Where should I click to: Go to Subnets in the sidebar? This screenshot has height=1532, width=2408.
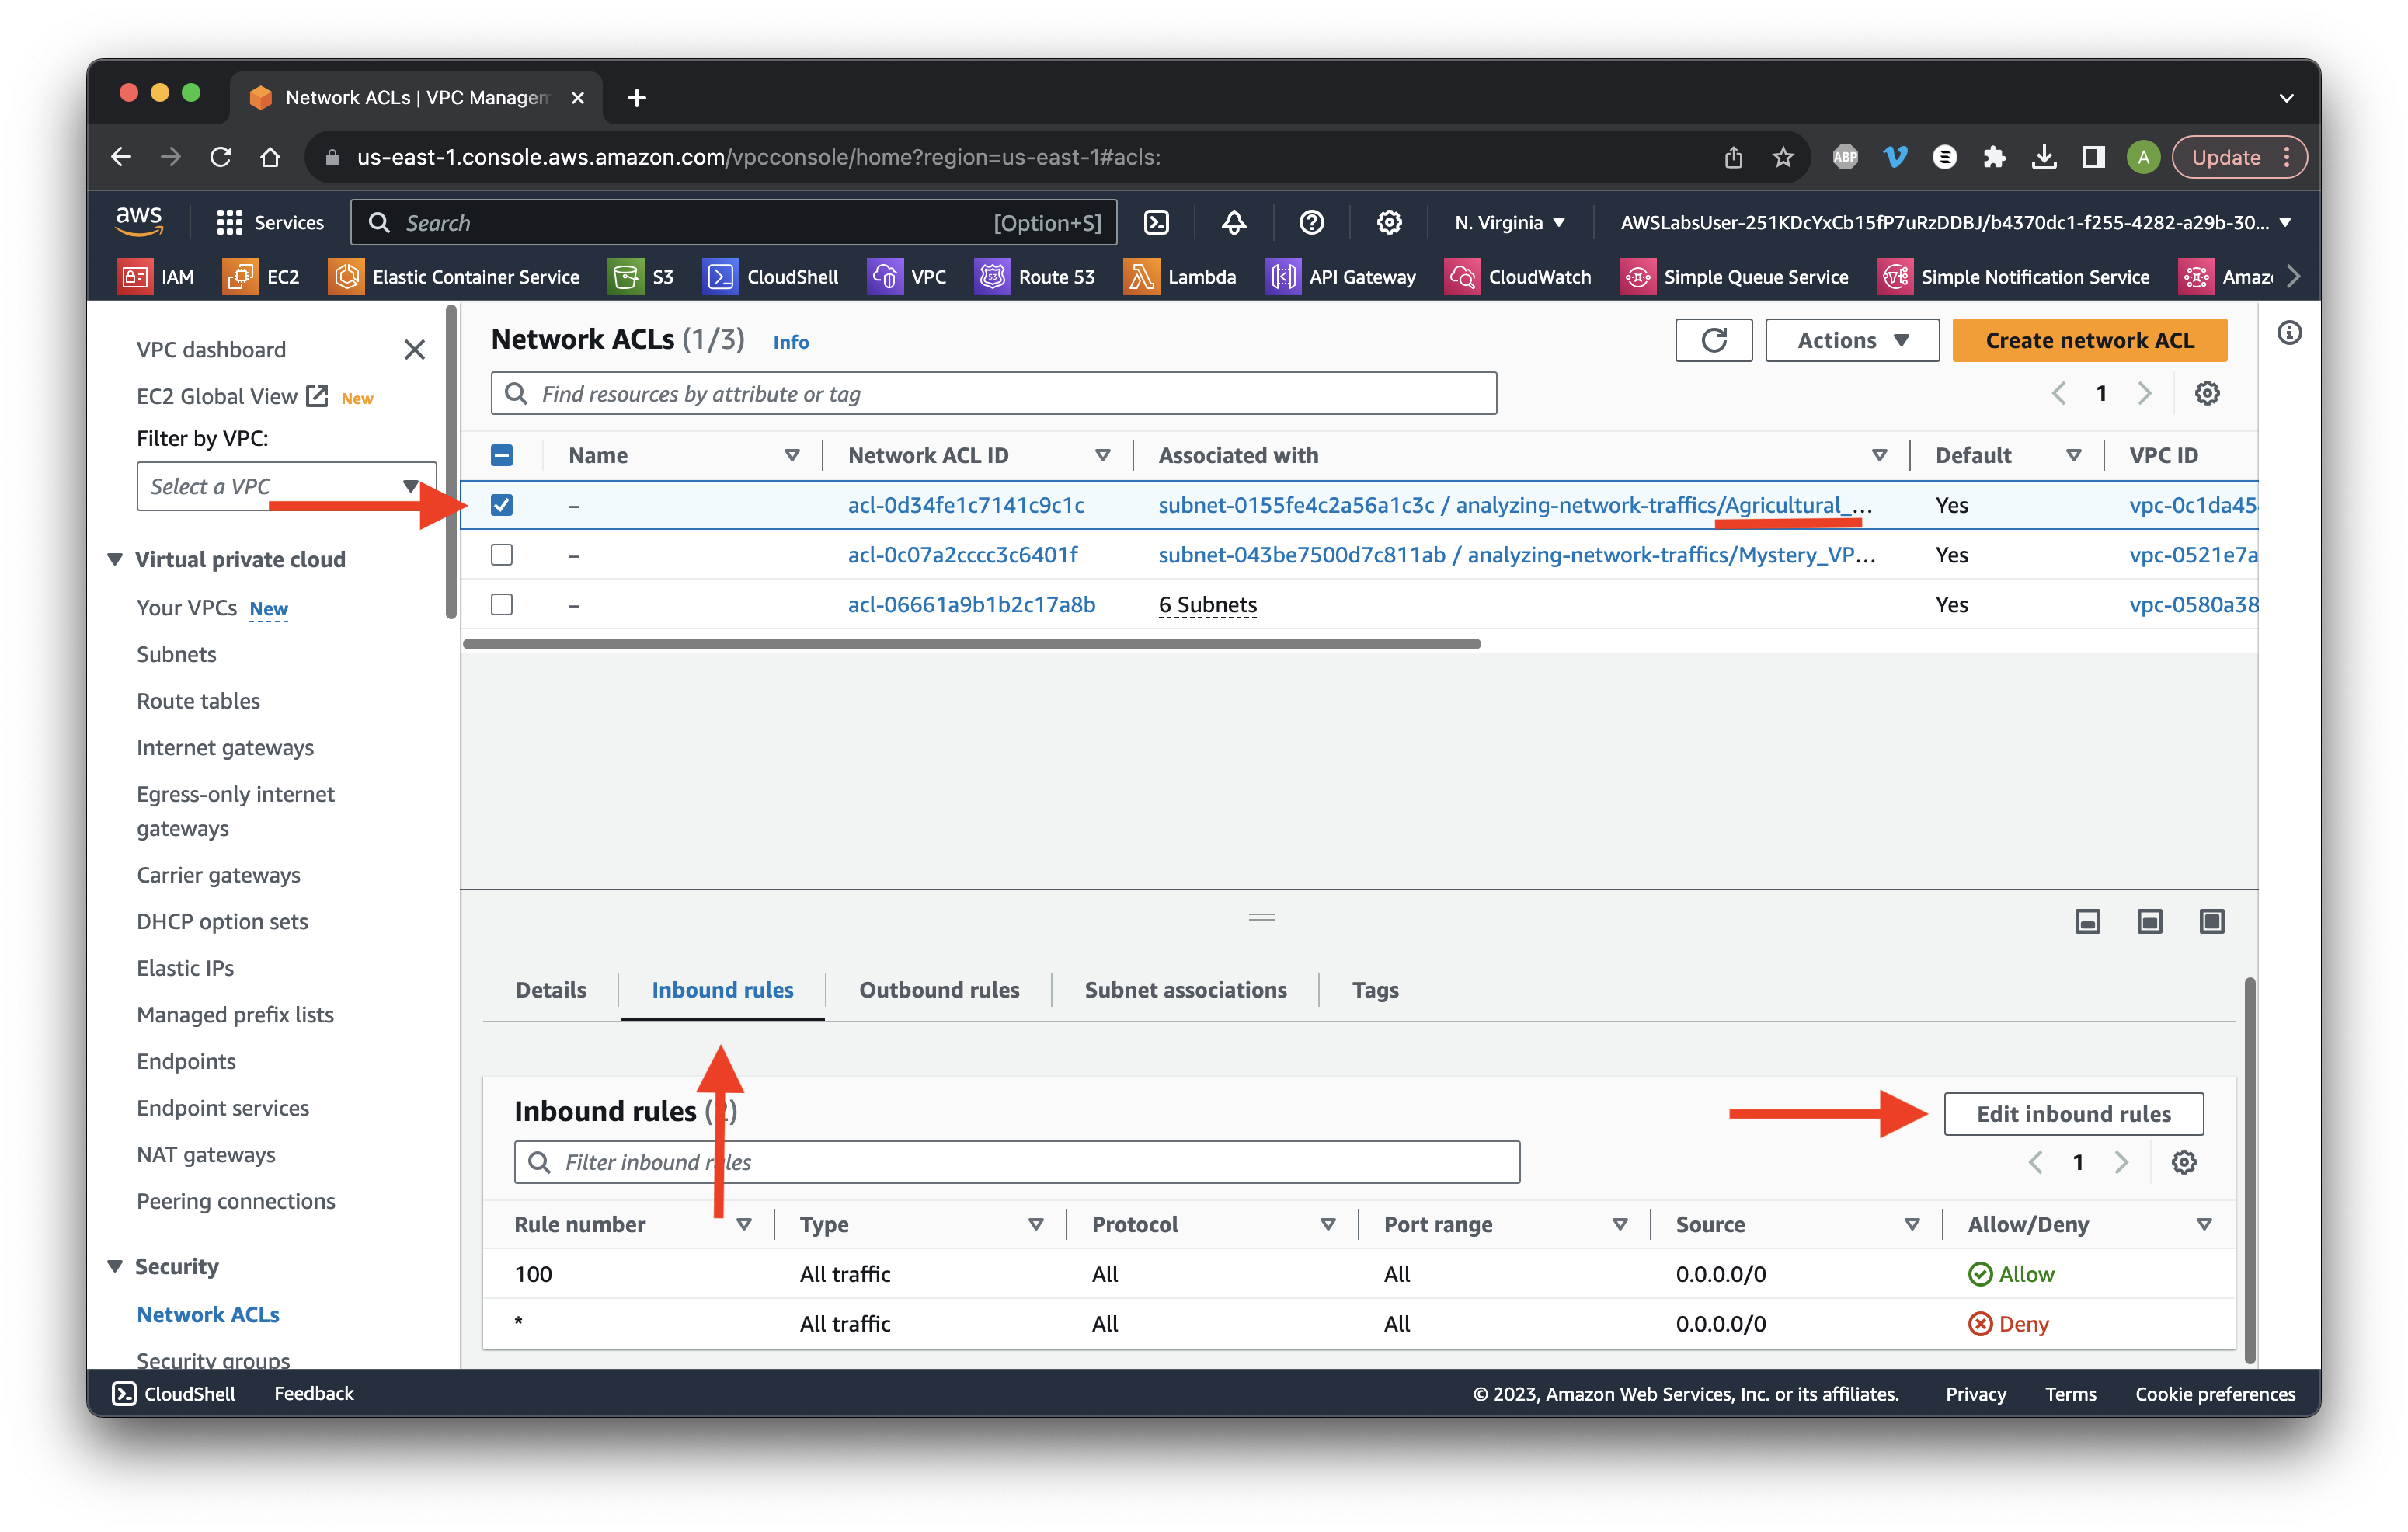(176, 654)
